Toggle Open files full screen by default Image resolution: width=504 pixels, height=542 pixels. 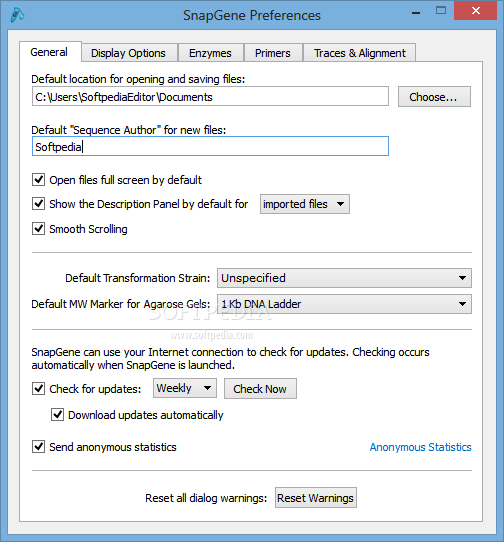38,180
